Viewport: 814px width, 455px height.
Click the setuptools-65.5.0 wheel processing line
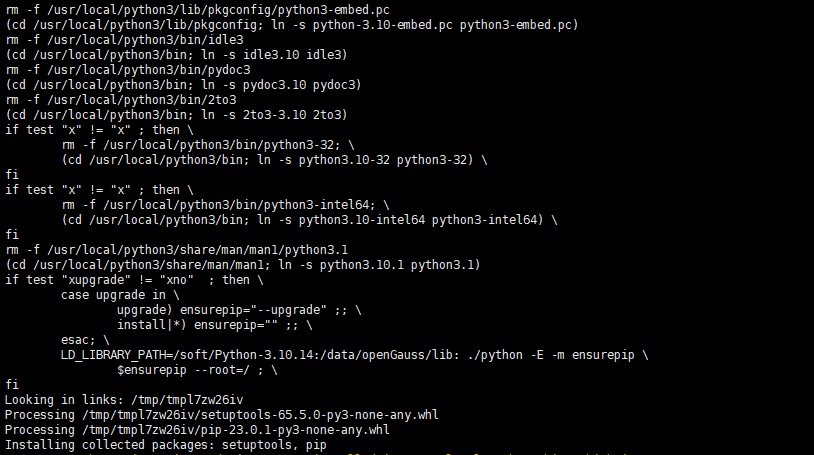[221, 415]
